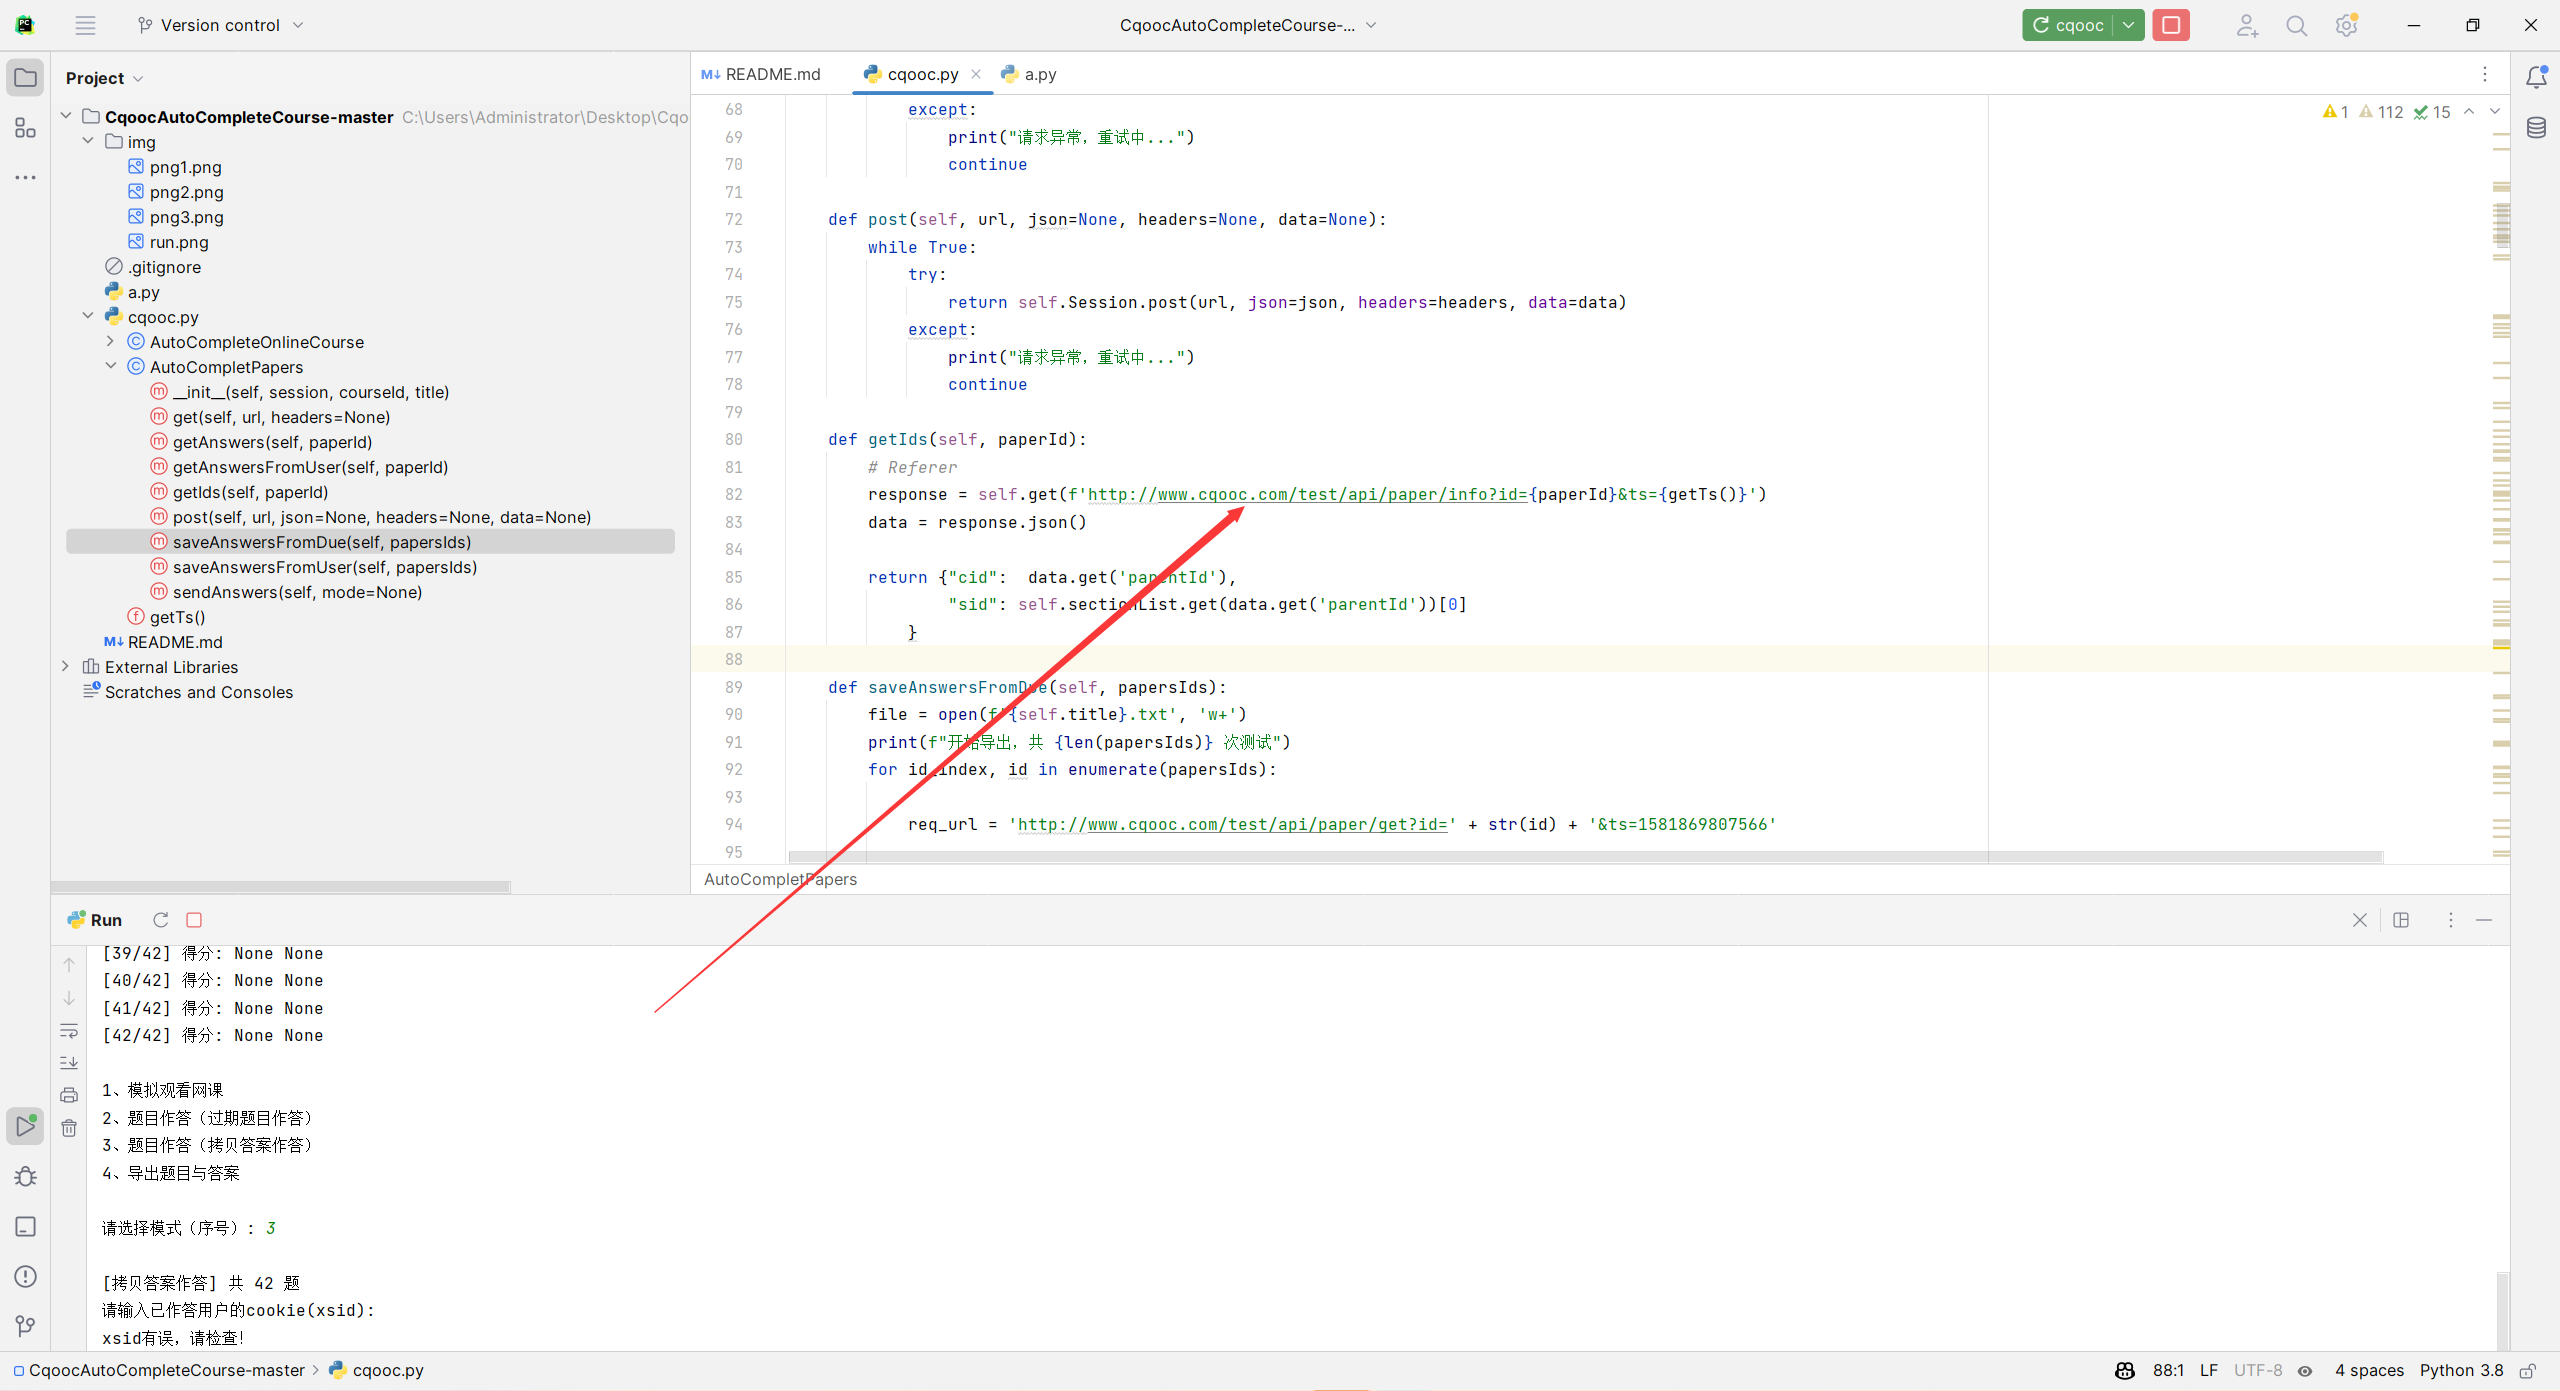Expand the AutoCompleteOnlineCourse class node
Screen dimensions: 2560x1391
(110, 341)
